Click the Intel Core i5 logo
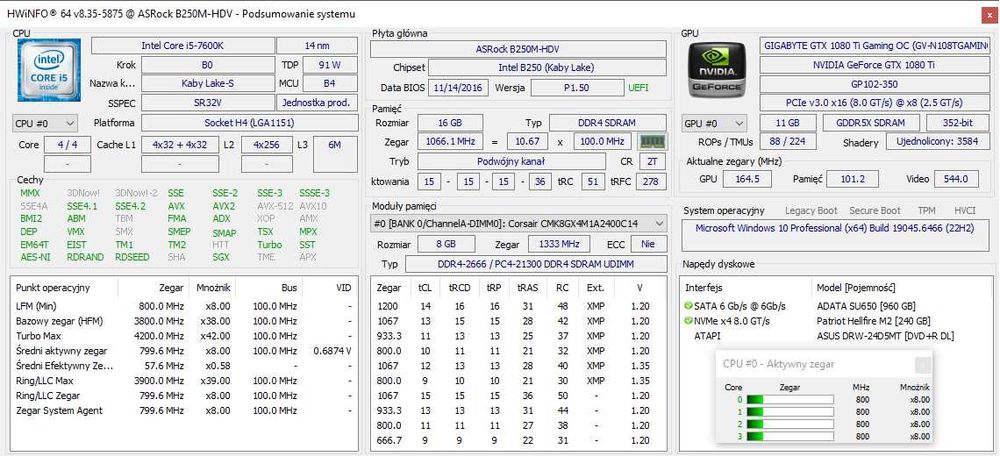1000x456 pixels. (49, 70)
